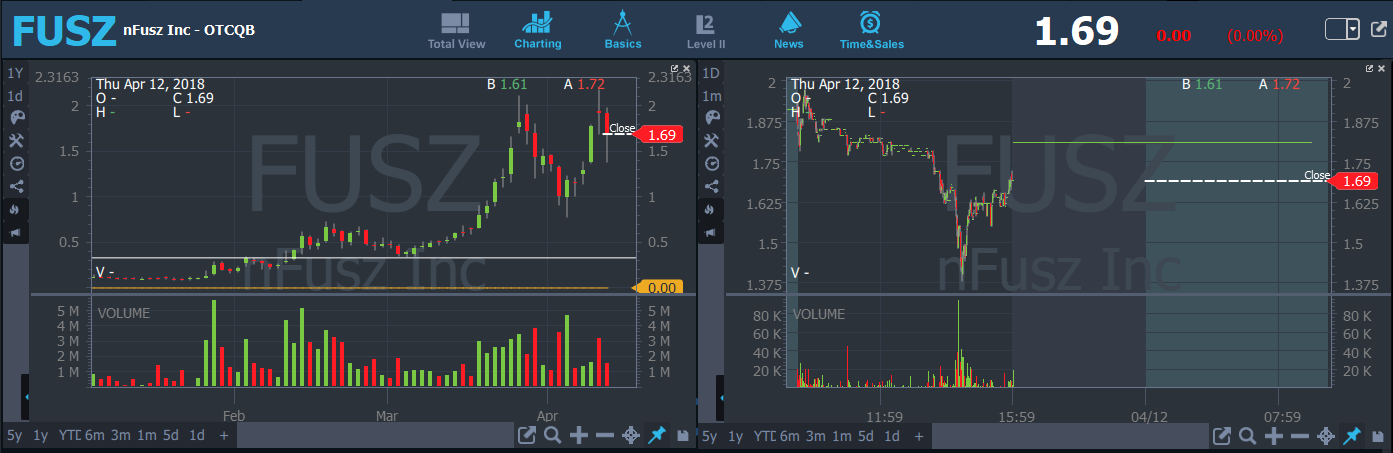
Task: Click the FUSZ ticker symbol
Action: tap(64, 31)
